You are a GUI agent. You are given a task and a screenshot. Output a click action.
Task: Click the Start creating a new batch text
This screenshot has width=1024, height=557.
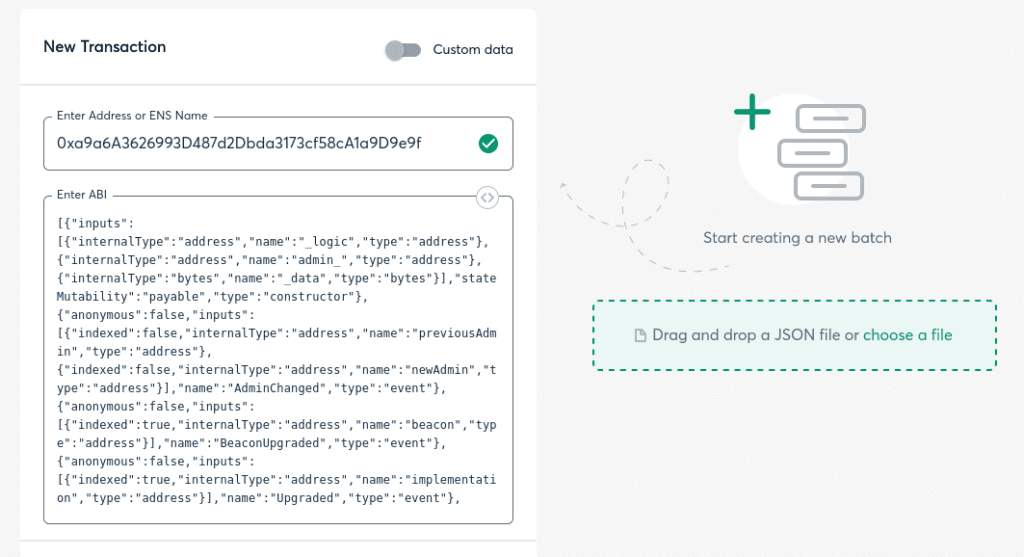tap(797, 238)
